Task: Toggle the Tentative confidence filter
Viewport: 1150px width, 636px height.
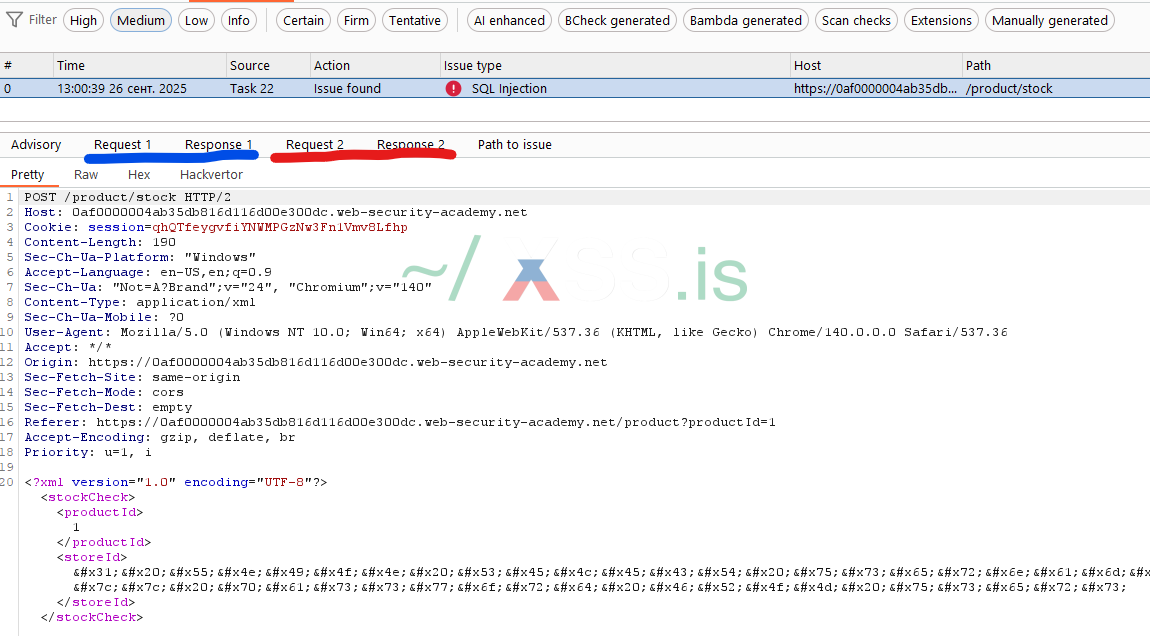Action: (415, 21)
